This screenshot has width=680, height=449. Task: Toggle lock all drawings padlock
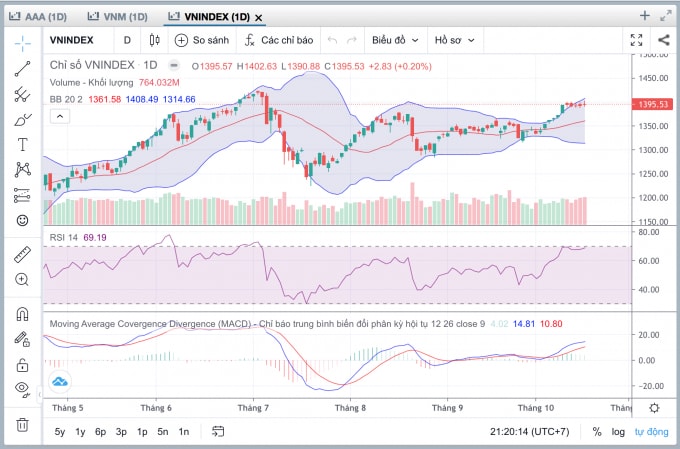click(23, 365)
